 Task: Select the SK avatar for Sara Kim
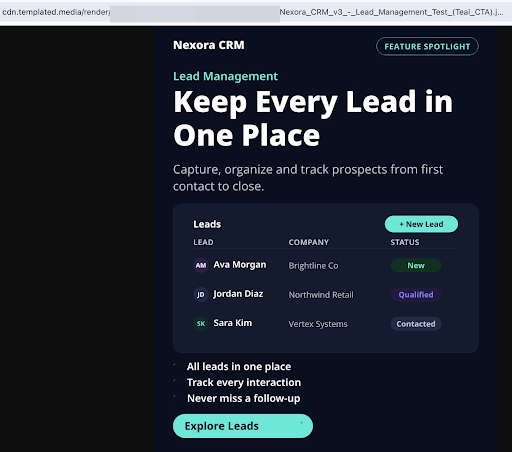pos(201,323)
